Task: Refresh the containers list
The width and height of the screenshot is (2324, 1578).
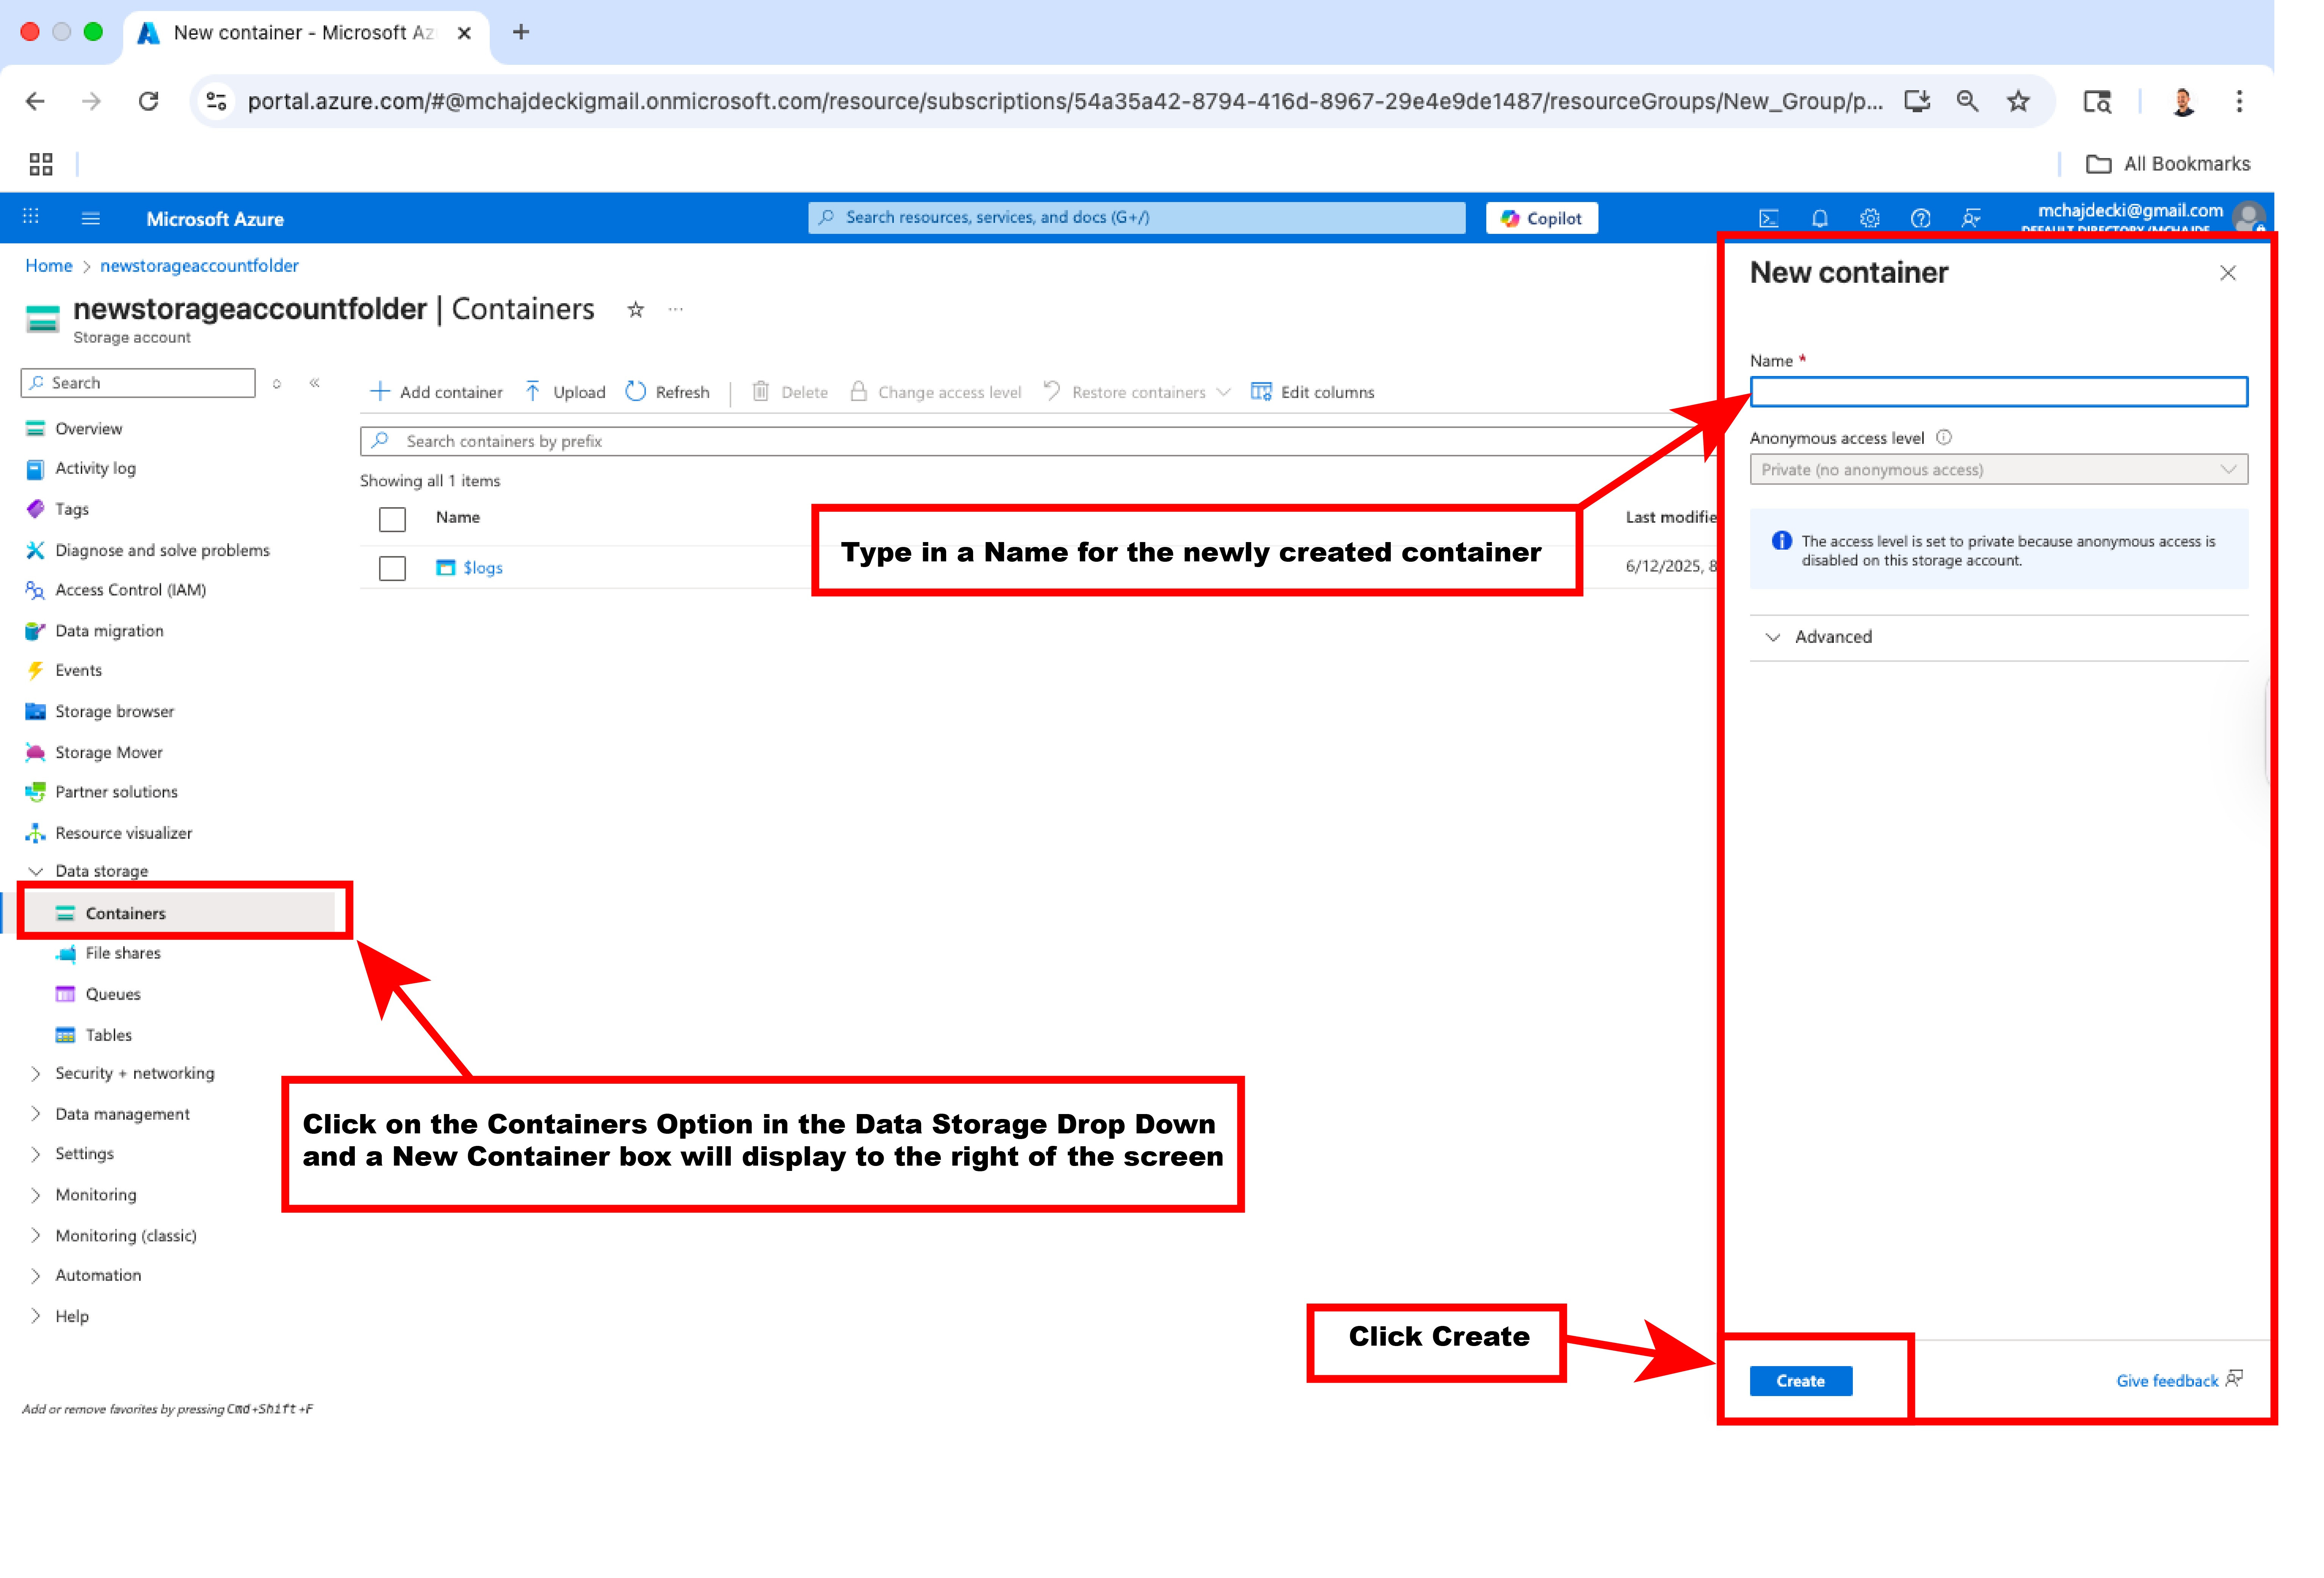Action: point(667,392)
